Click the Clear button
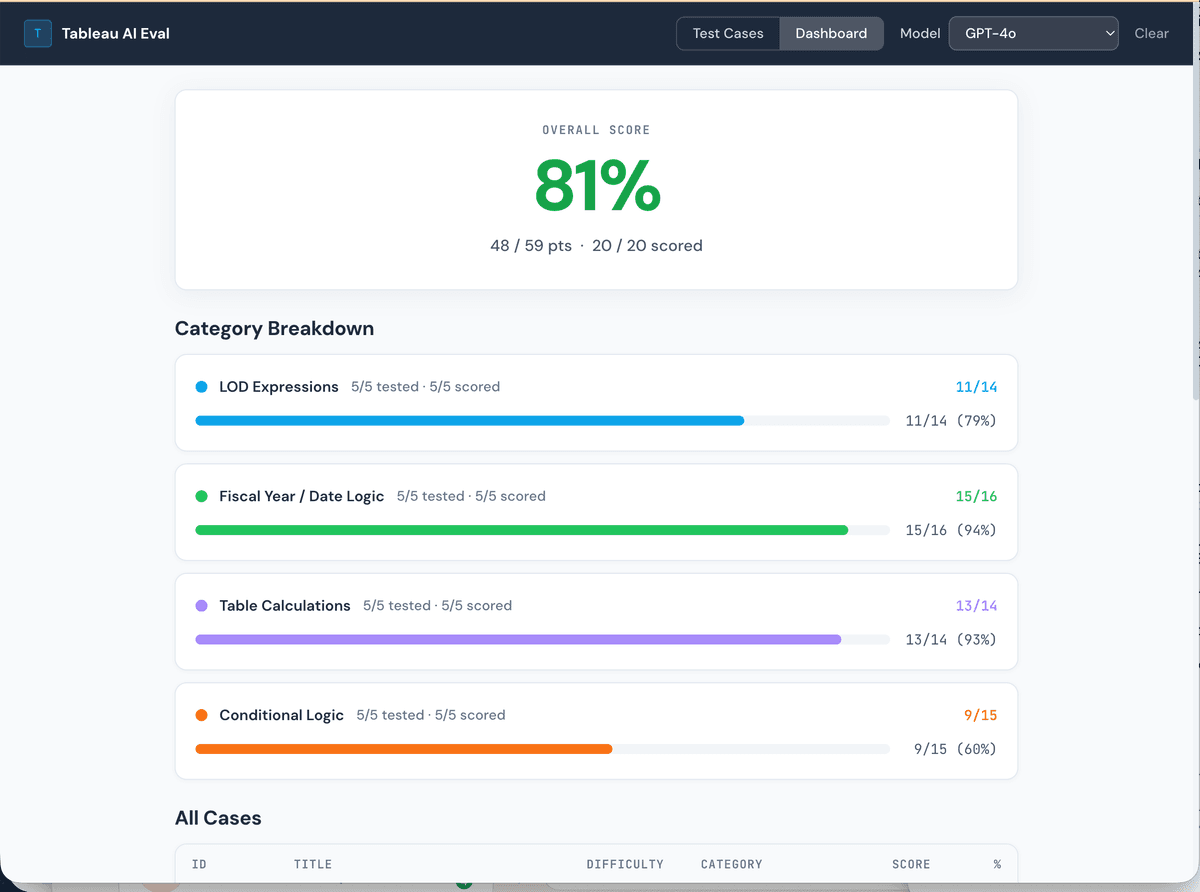Screen dimensions: 1200x892 pyautogui.click(x=1151, y=33)
